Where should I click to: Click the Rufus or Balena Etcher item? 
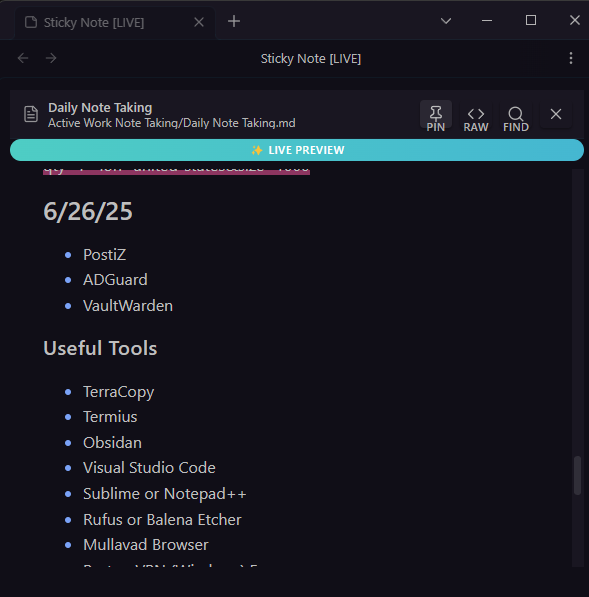click(x=162, y=520)
